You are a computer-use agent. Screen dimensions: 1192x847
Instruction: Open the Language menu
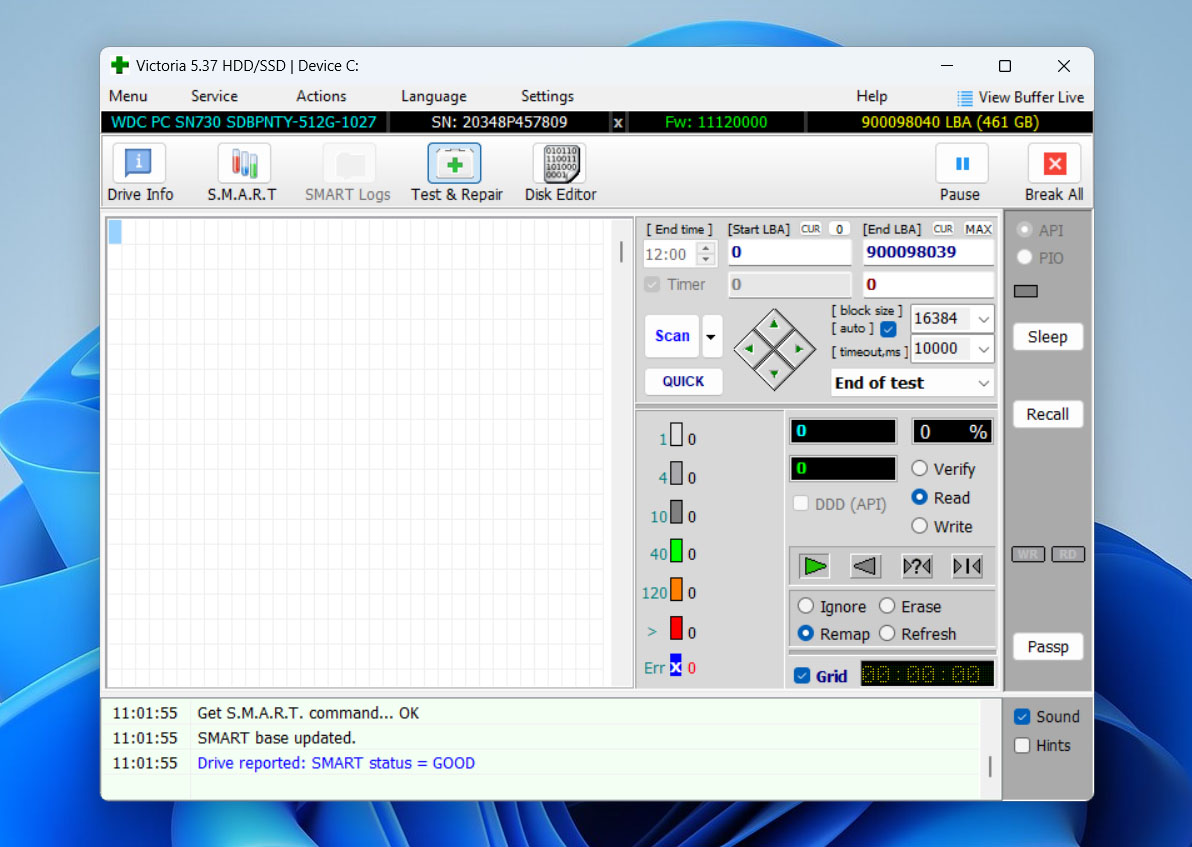click(x=434, y=97)
